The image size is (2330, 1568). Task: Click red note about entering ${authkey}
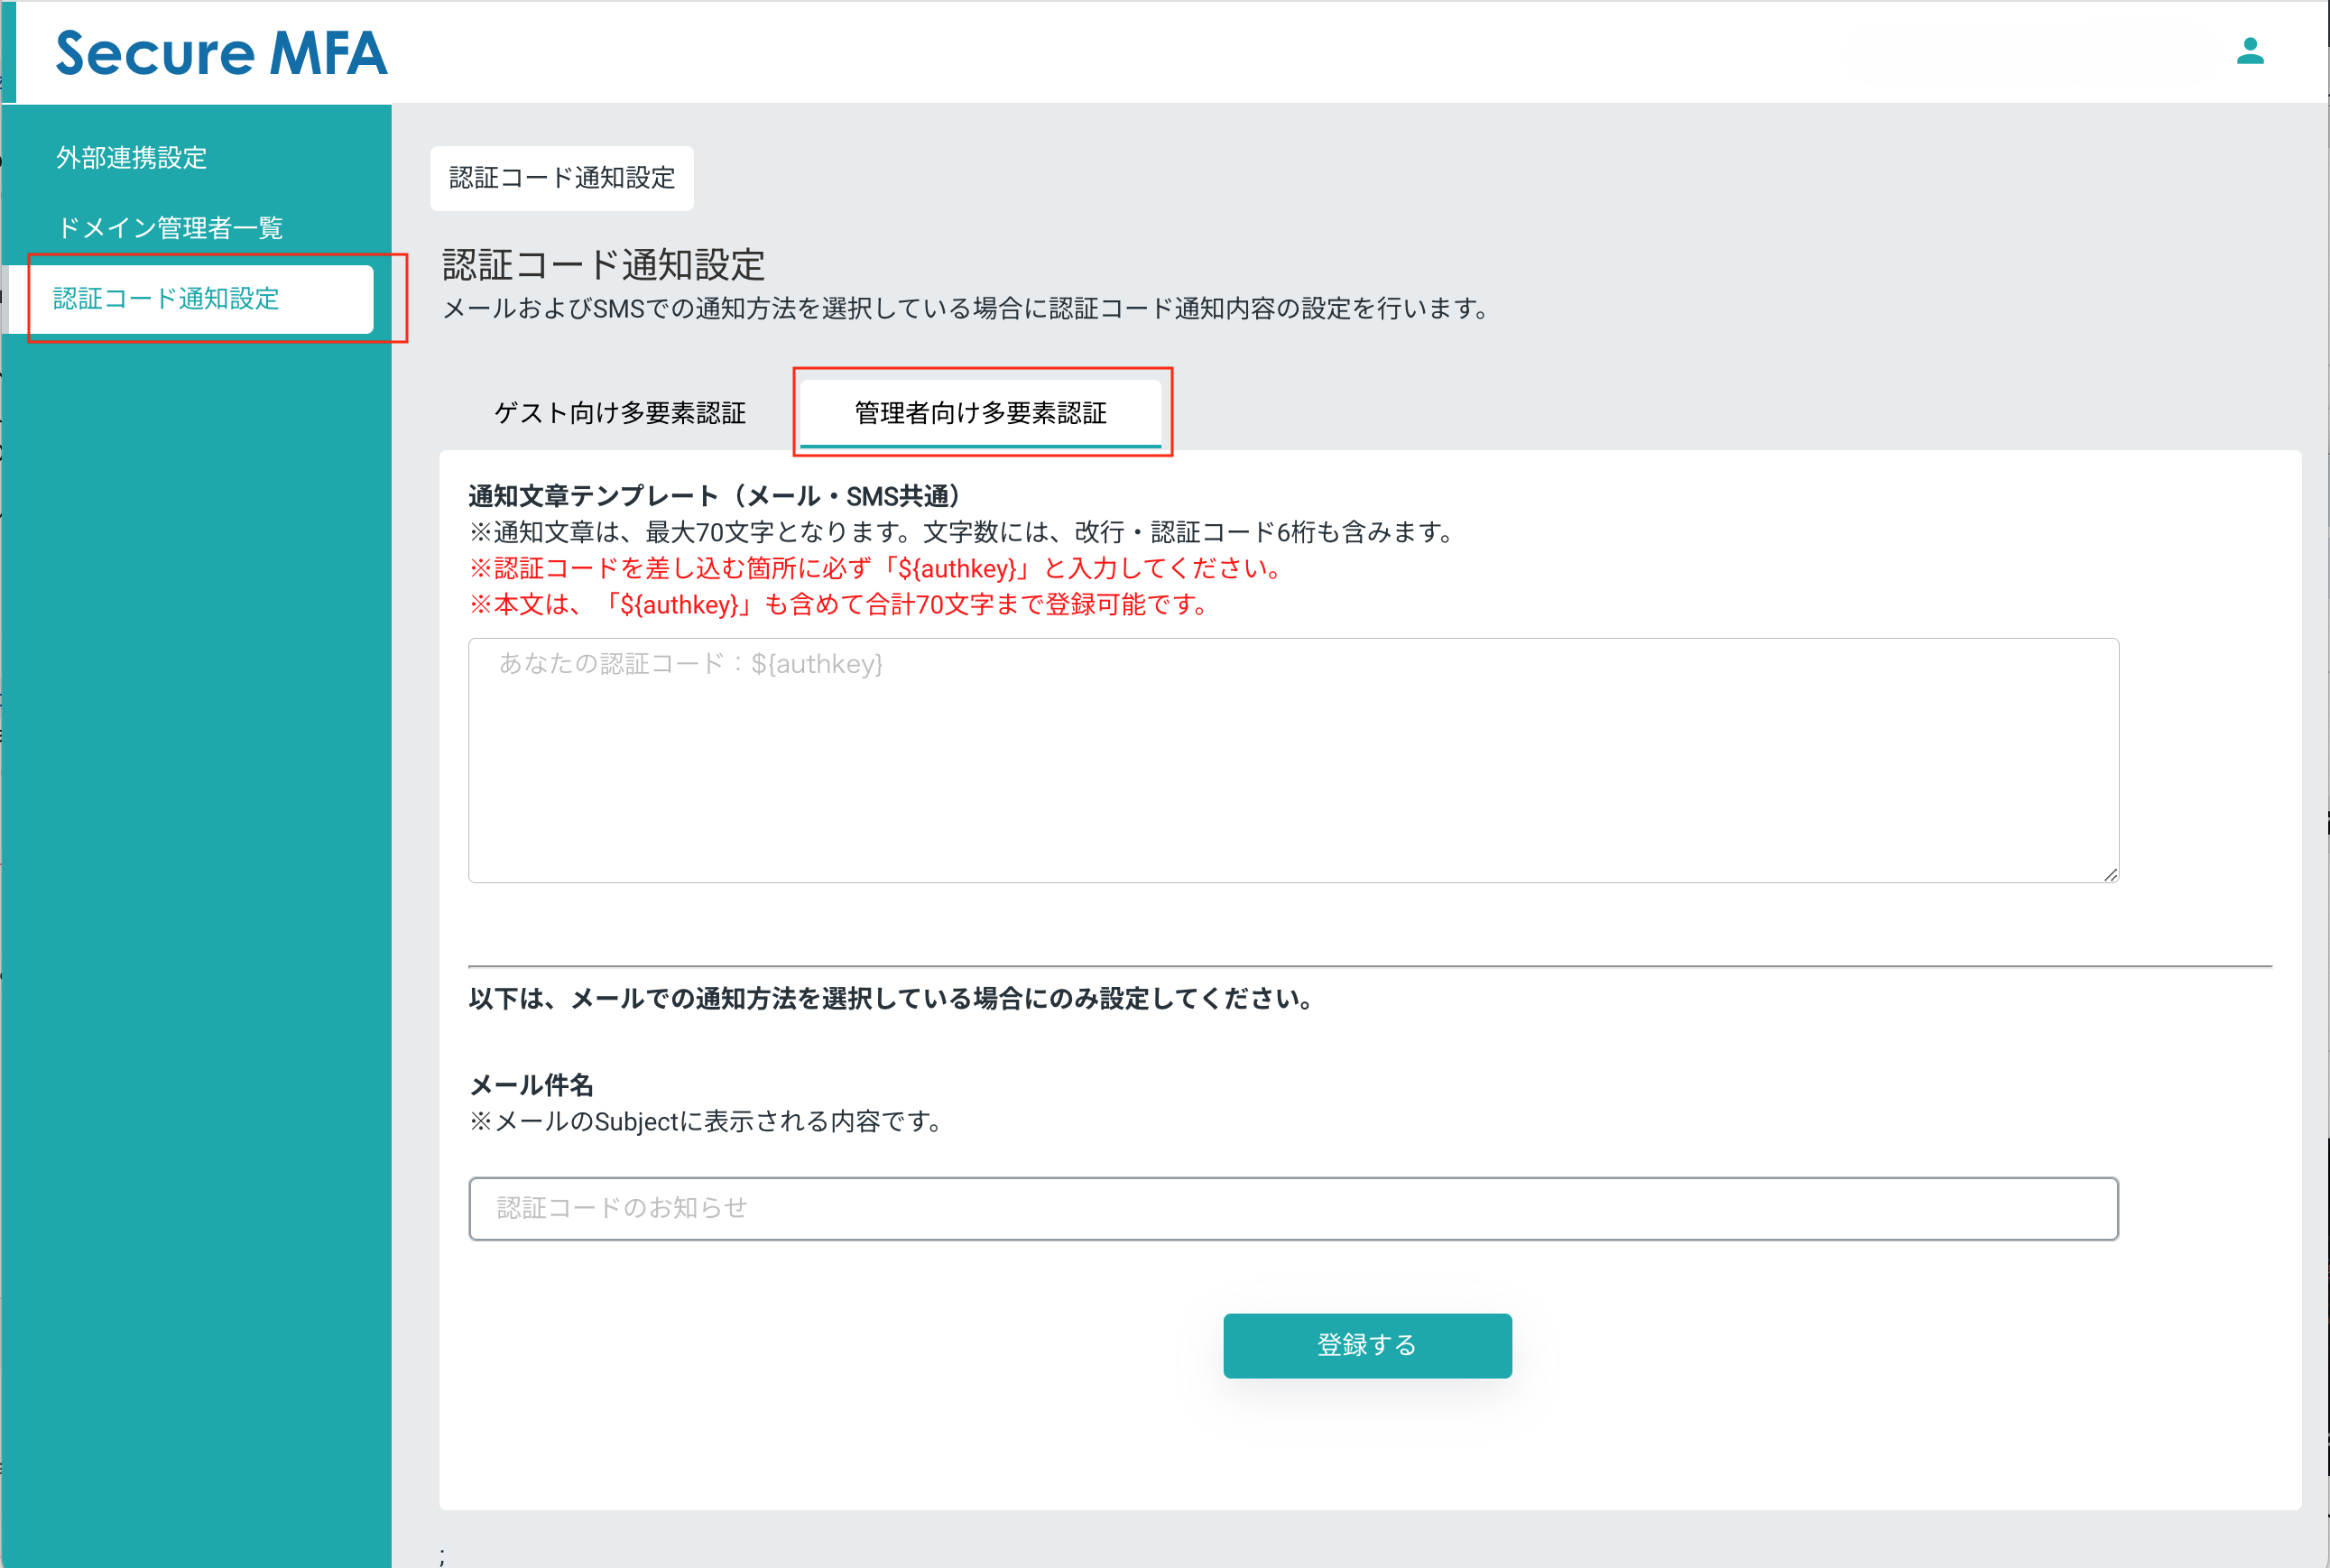point(876,569)
